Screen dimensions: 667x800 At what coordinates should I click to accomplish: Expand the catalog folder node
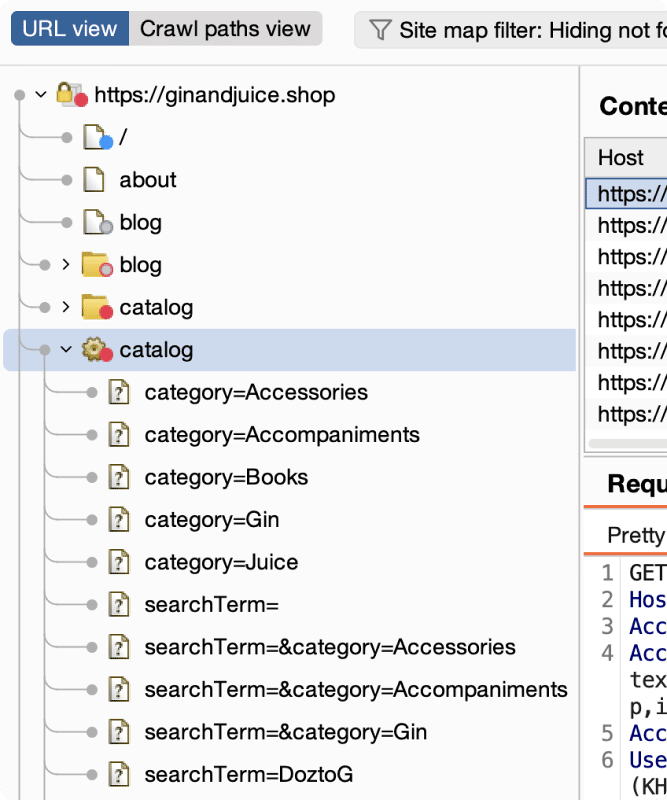pyautogui.click(x=66, y=307)
